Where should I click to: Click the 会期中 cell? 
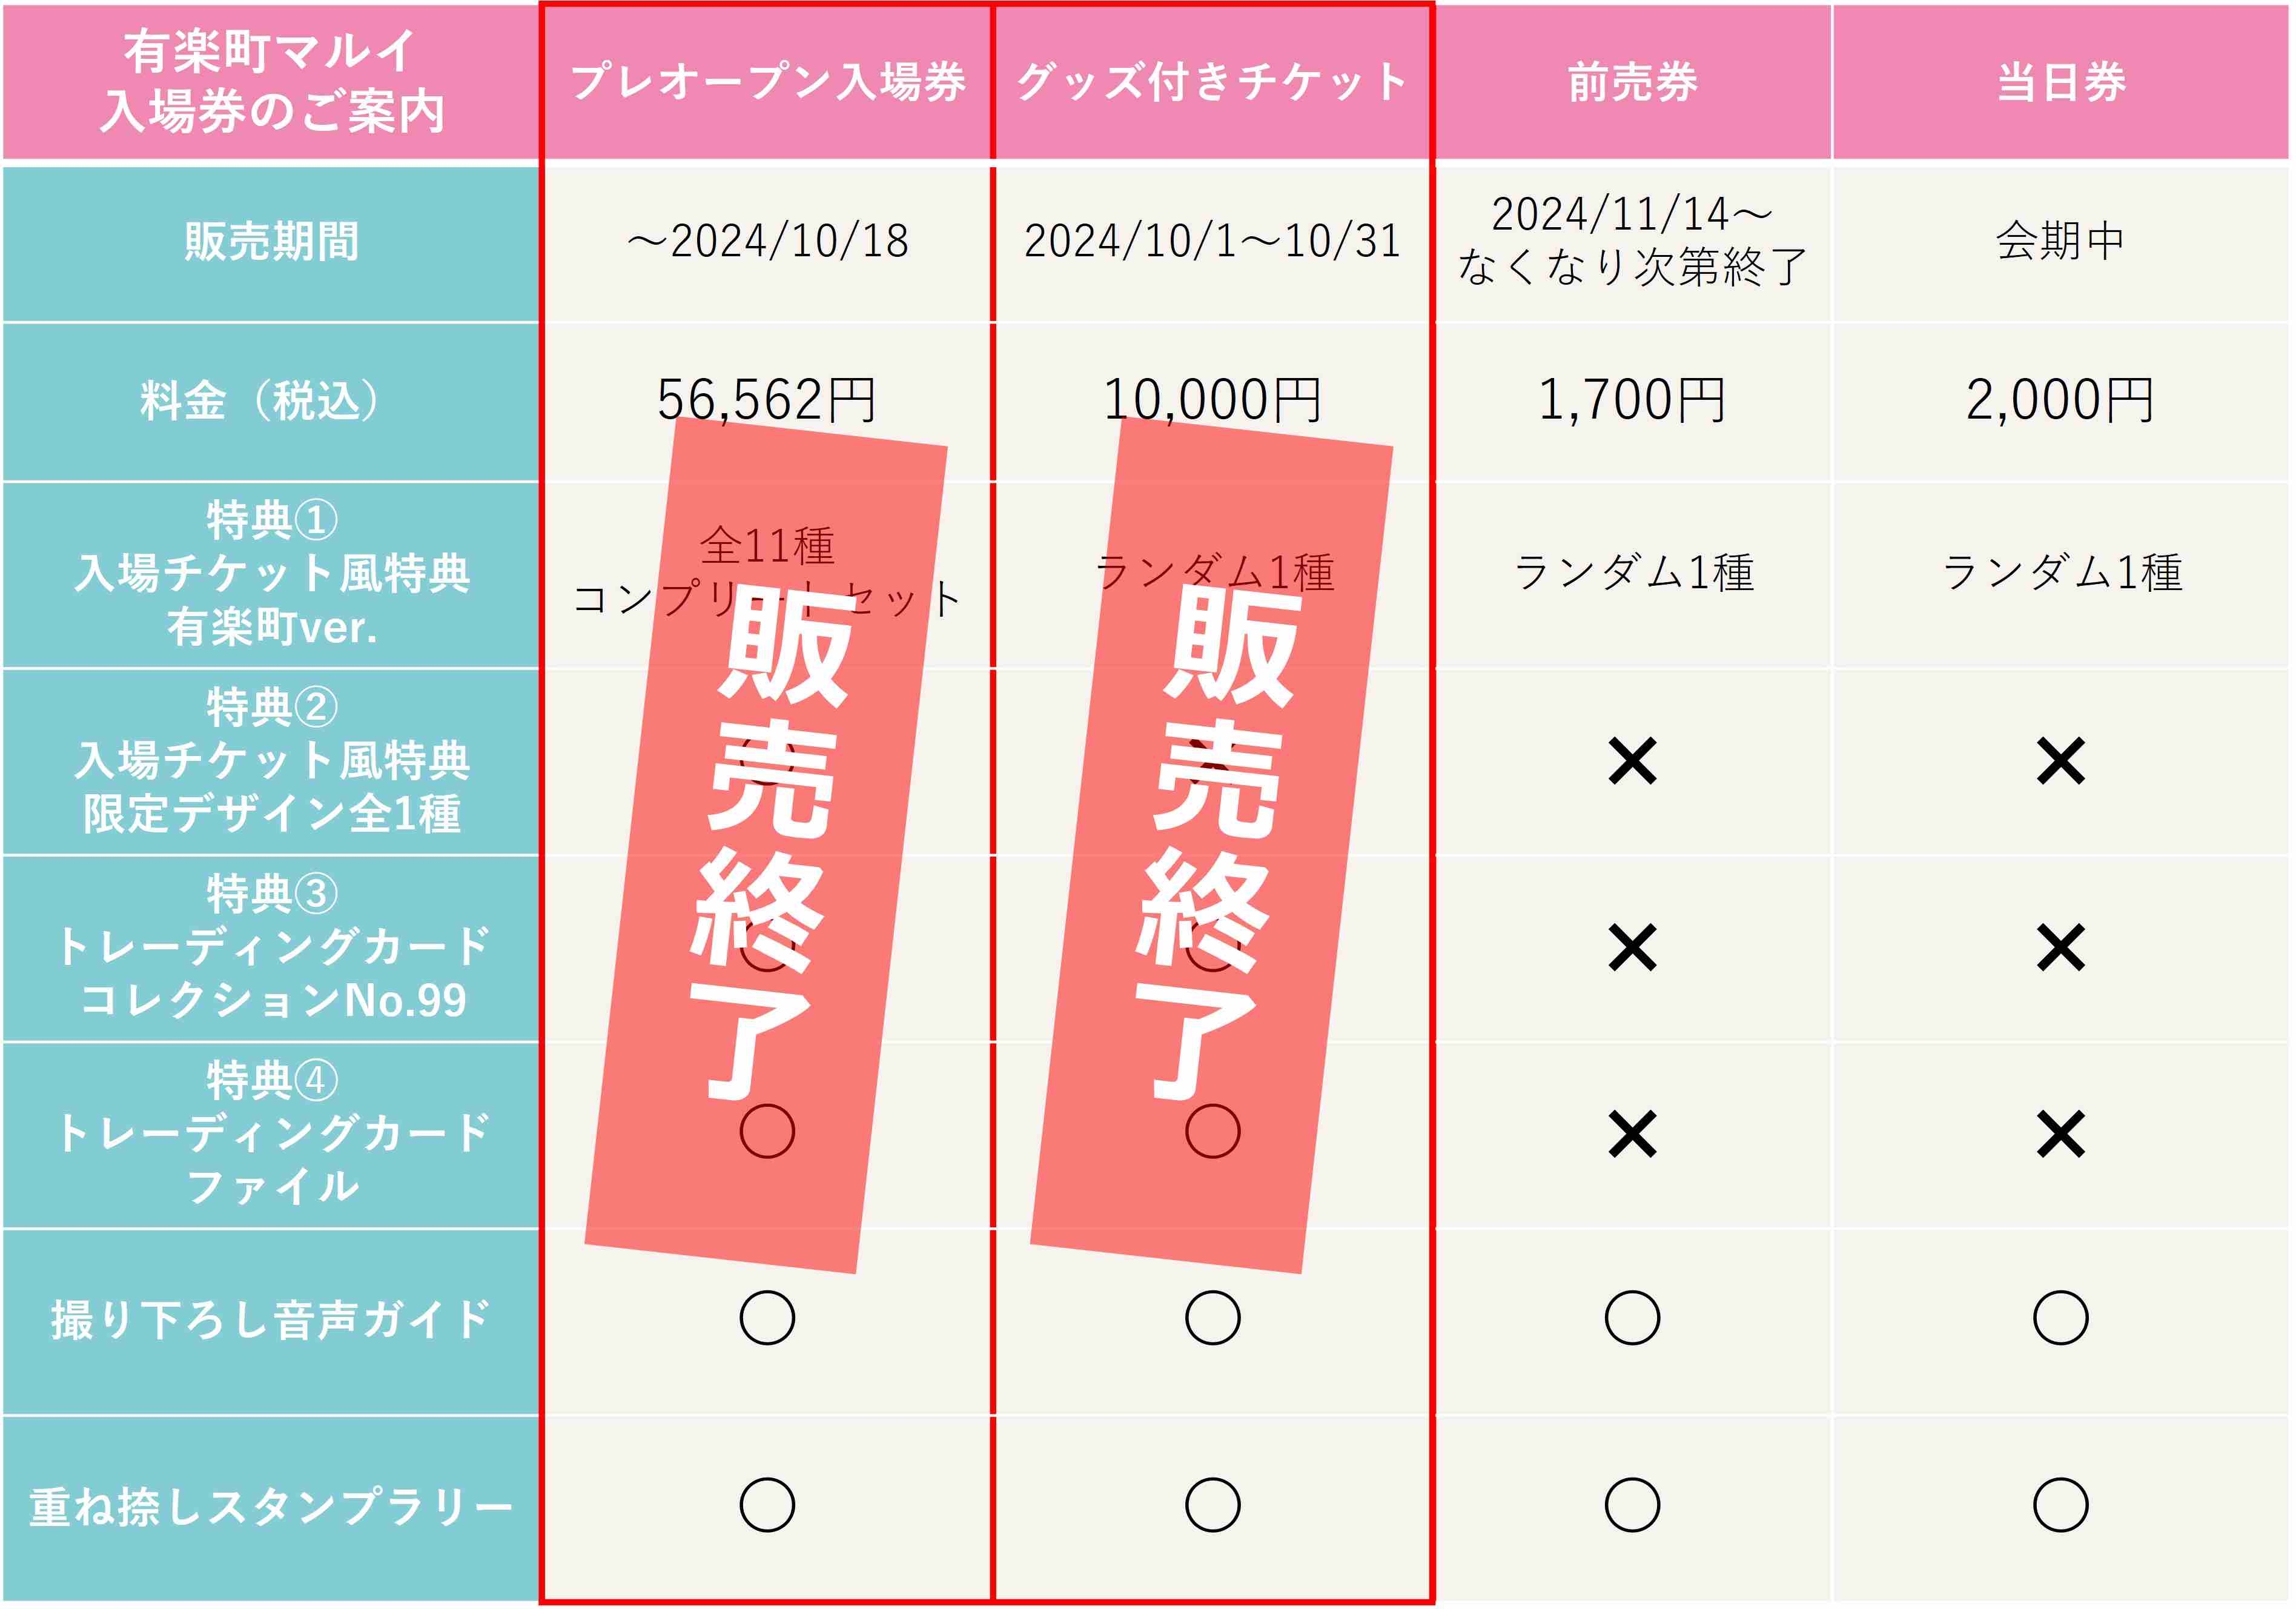tap(2061, 241)
